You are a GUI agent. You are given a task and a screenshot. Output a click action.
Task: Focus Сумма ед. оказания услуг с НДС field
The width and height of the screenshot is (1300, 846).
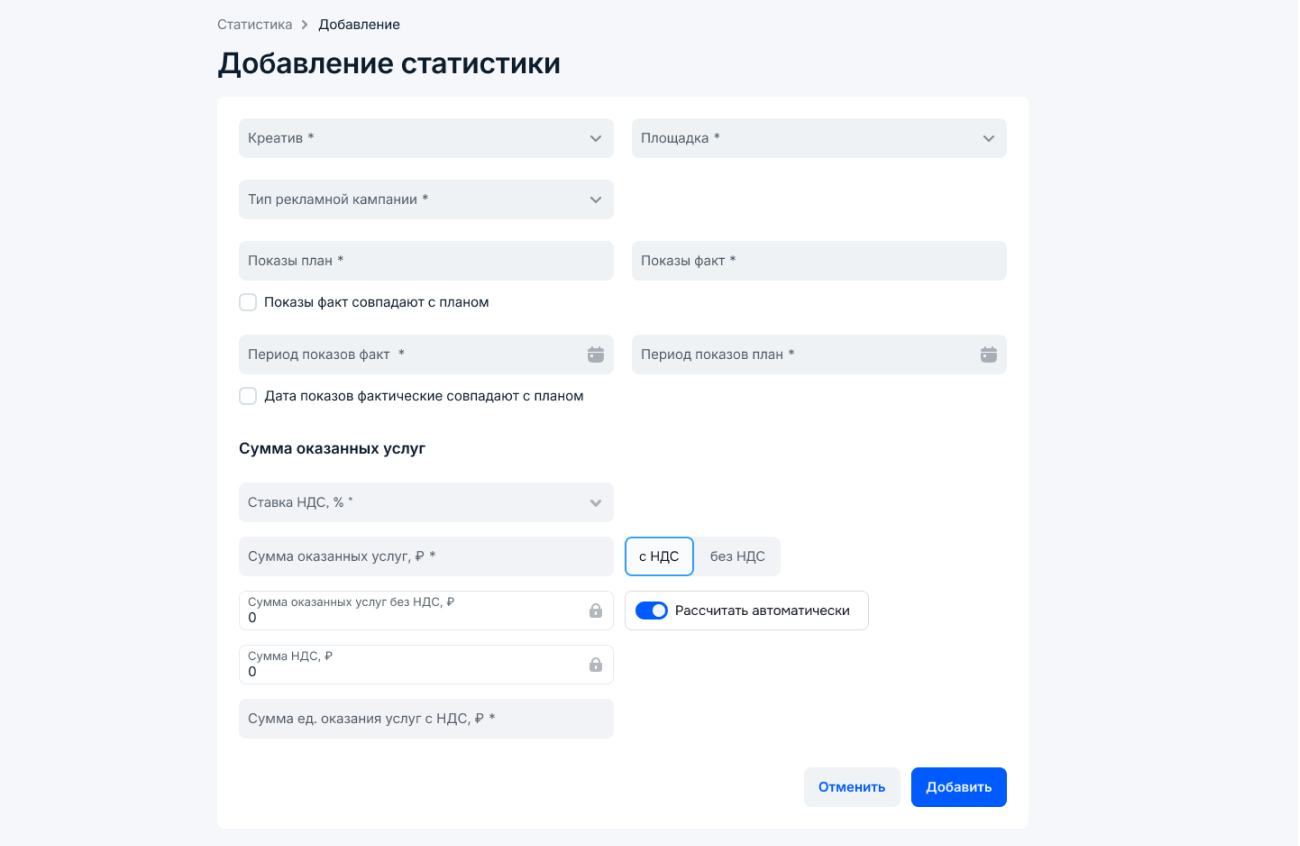click(x=426, y=718)
